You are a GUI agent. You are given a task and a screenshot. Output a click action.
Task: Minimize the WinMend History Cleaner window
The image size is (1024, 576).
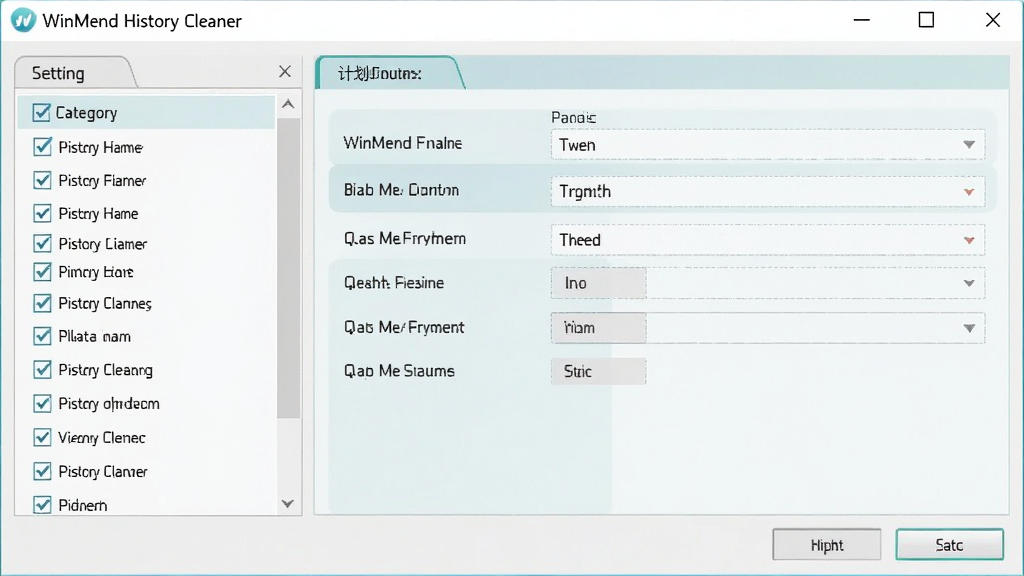click(x=861, y=20)
